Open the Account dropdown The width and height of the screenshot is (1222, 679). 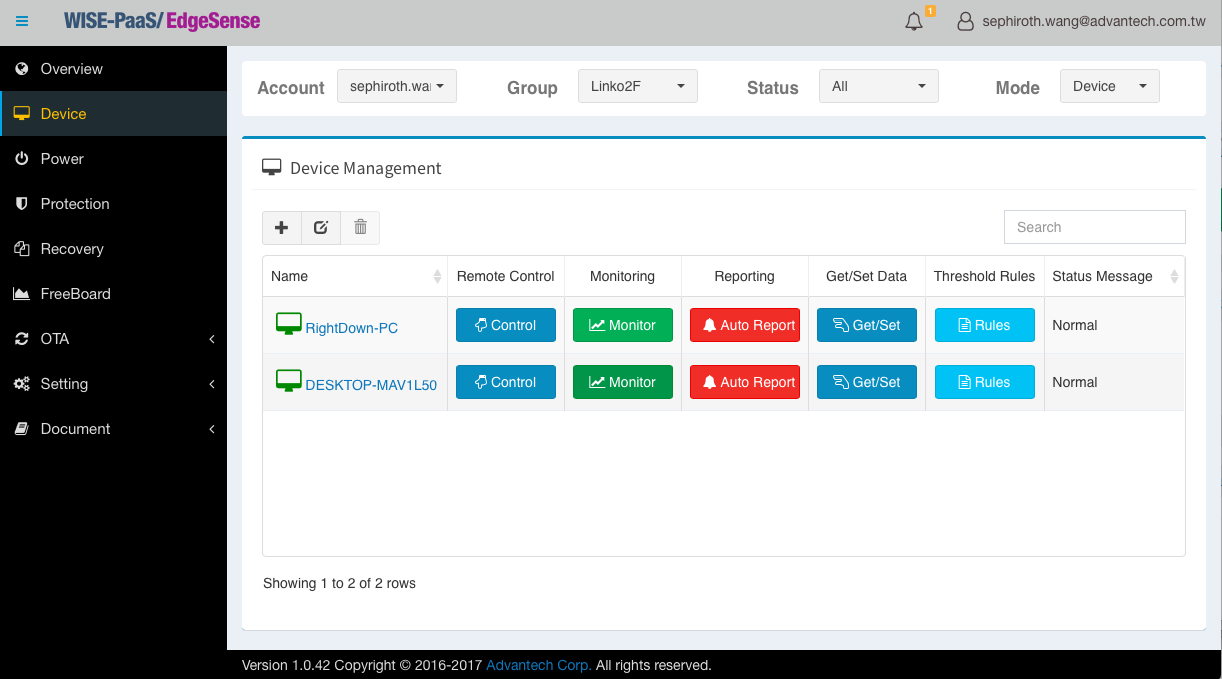(x=397, y=86)
